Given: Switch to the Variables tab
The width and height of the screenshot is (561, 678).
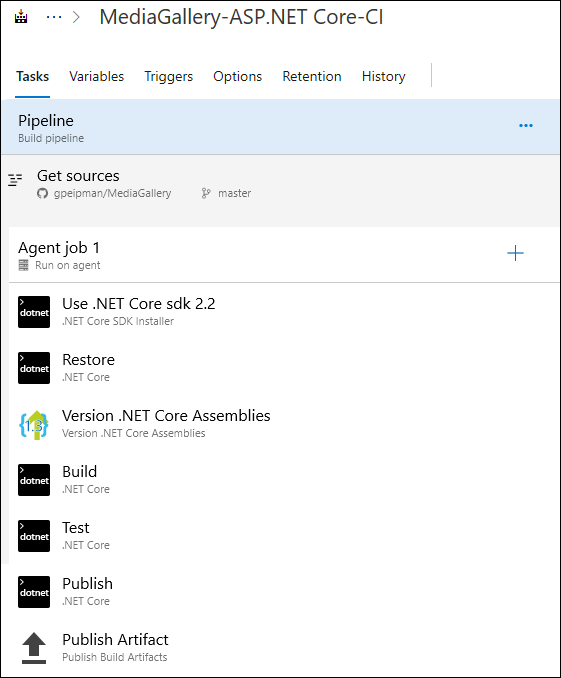Looking at the screenshot, I should tap(96, 77).
